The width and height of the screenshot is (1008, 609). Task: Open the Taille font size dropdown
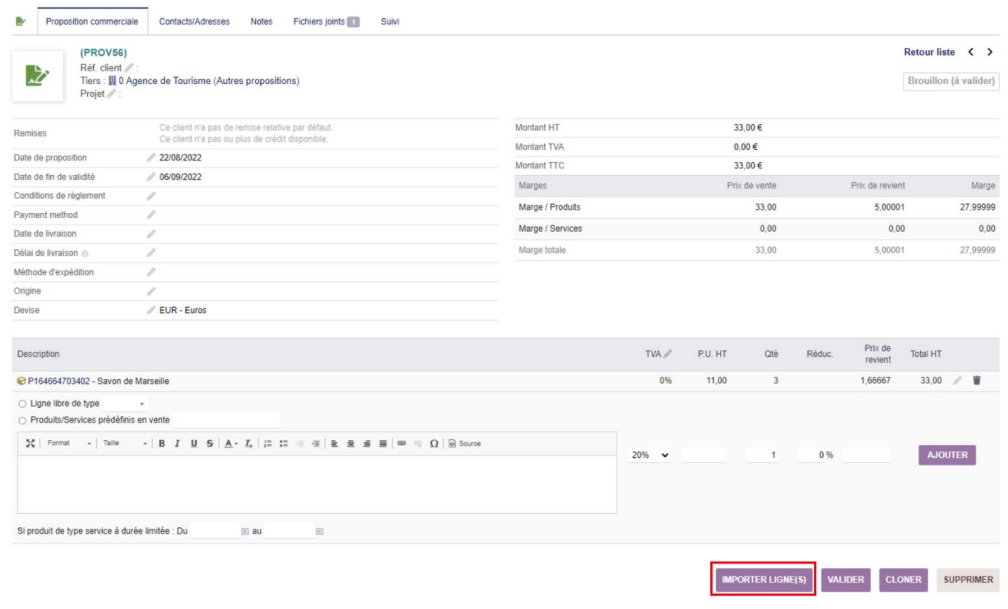click(x=125, y=443)
